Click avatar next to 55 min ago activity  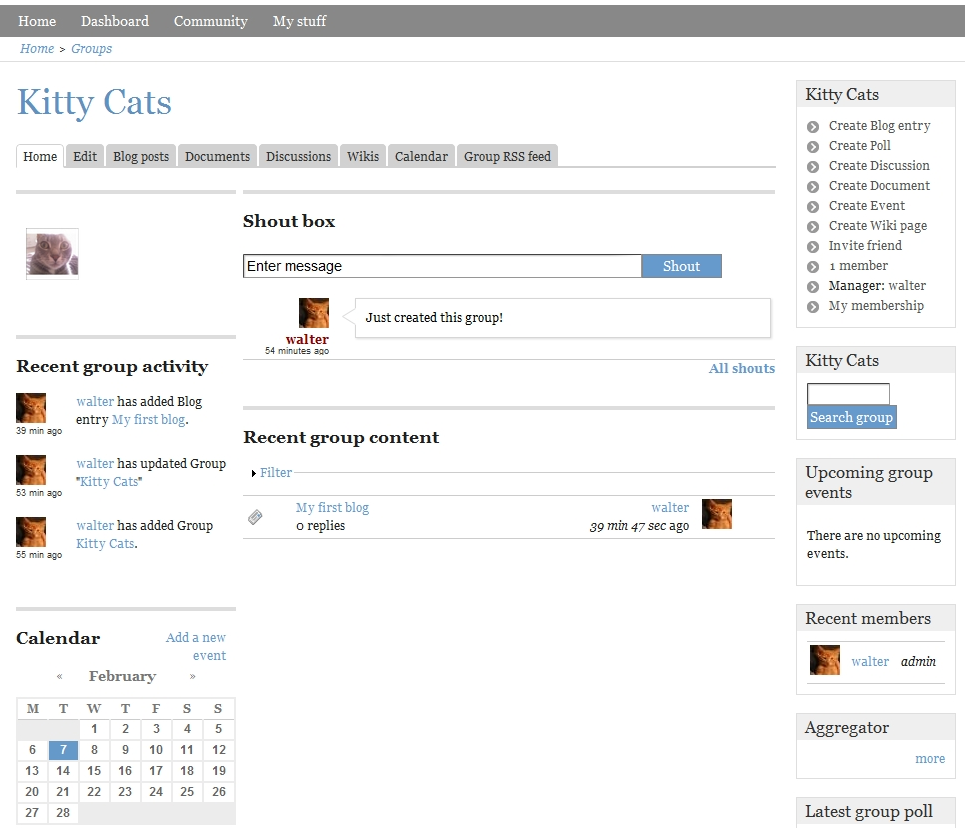click(31, 533)
